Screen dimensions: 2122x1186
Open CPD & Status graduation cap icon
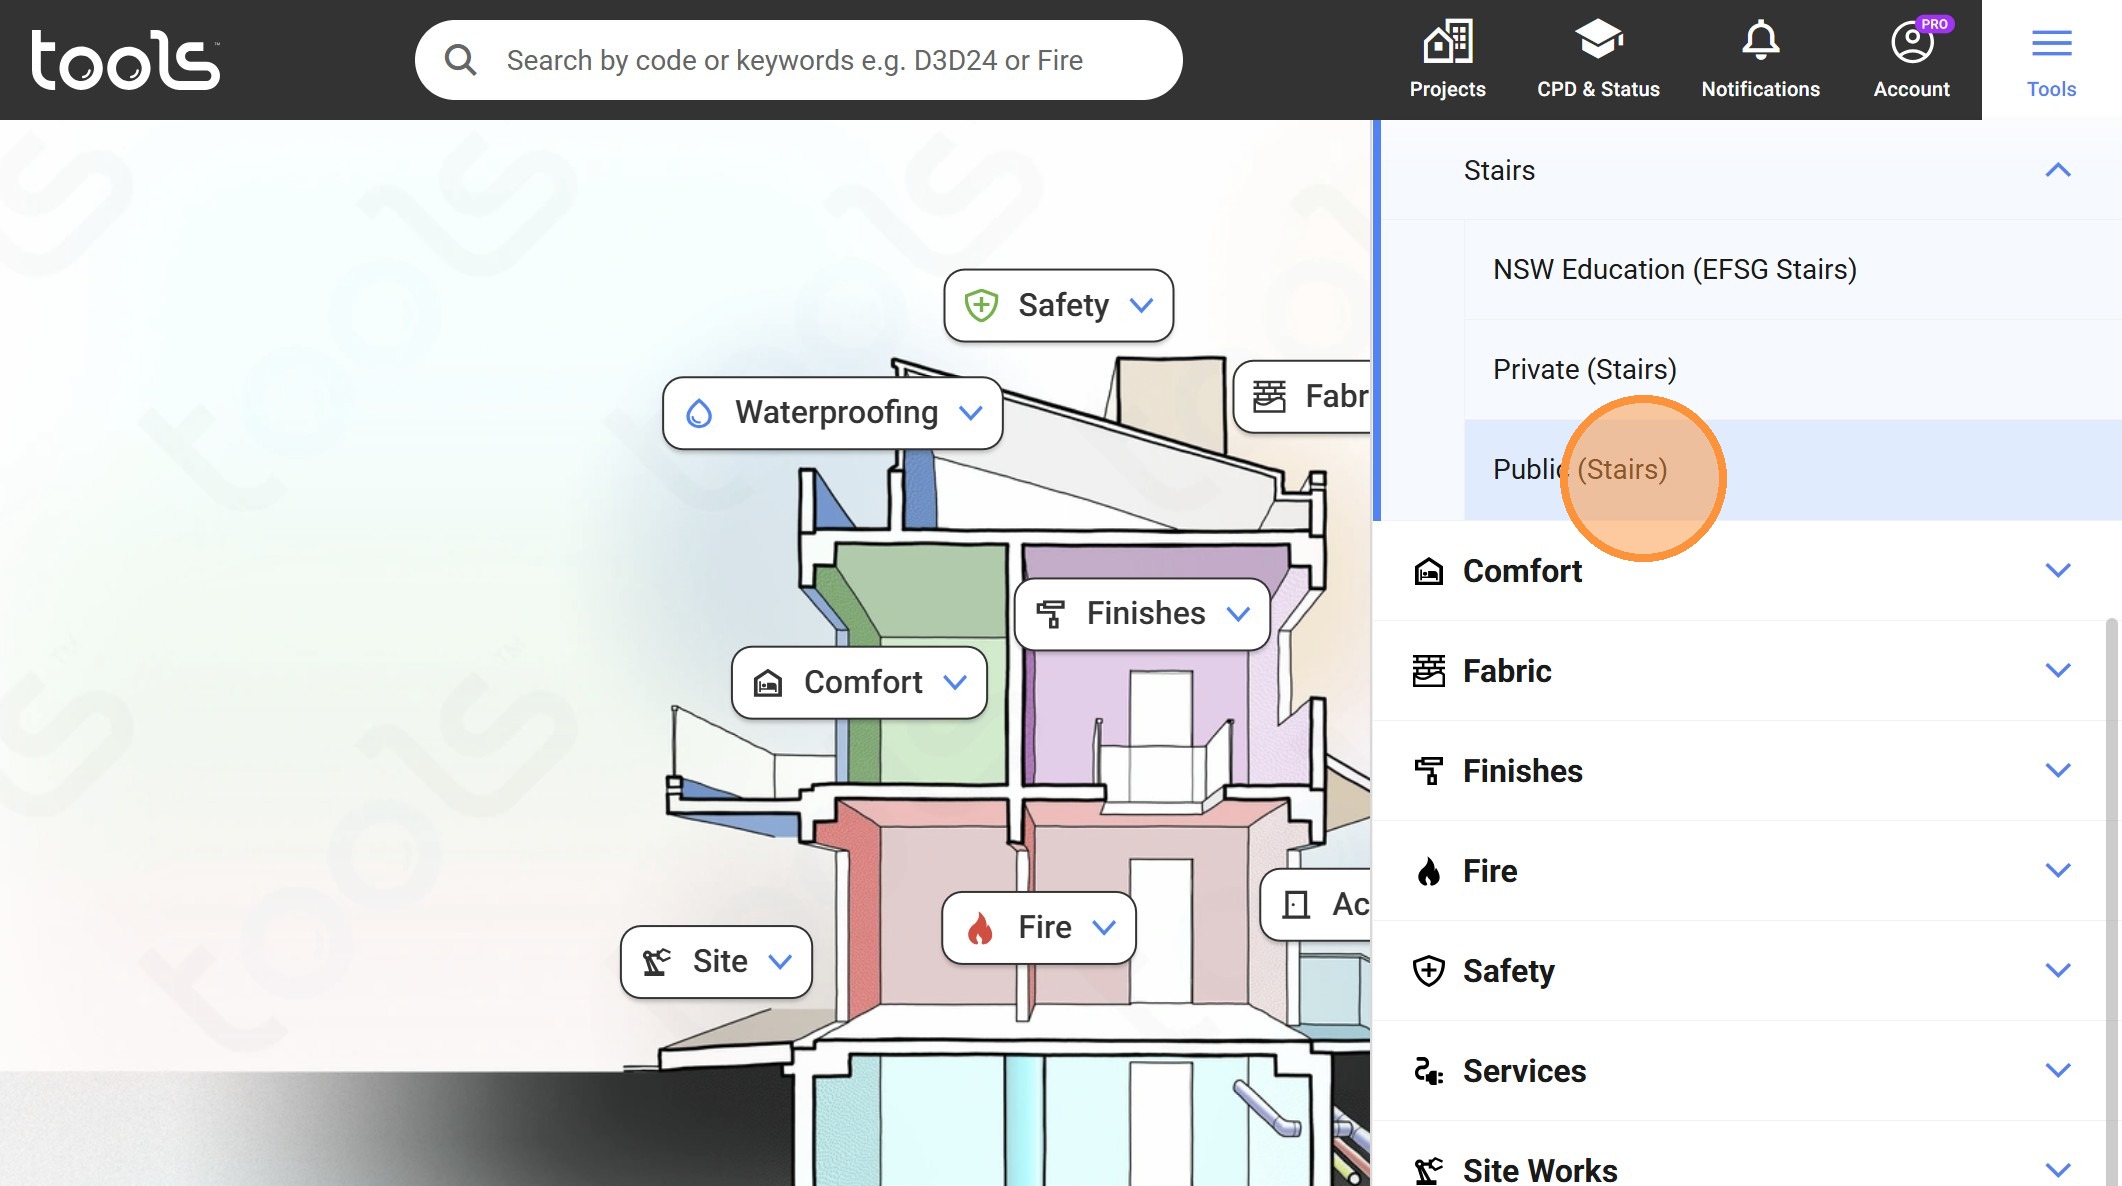(x=1598, y=41)
